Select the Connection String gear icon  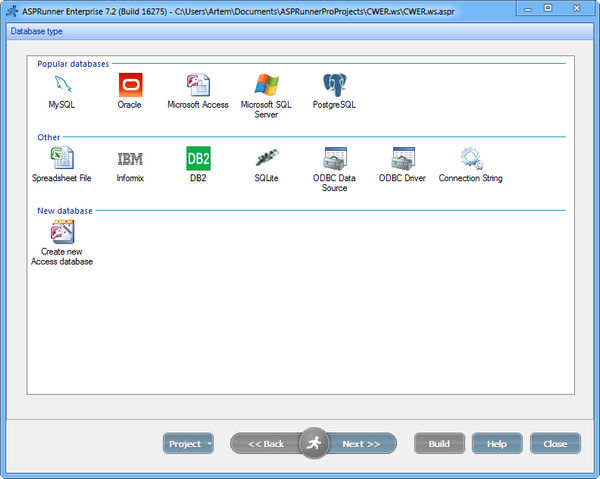[x=470, y=159]
